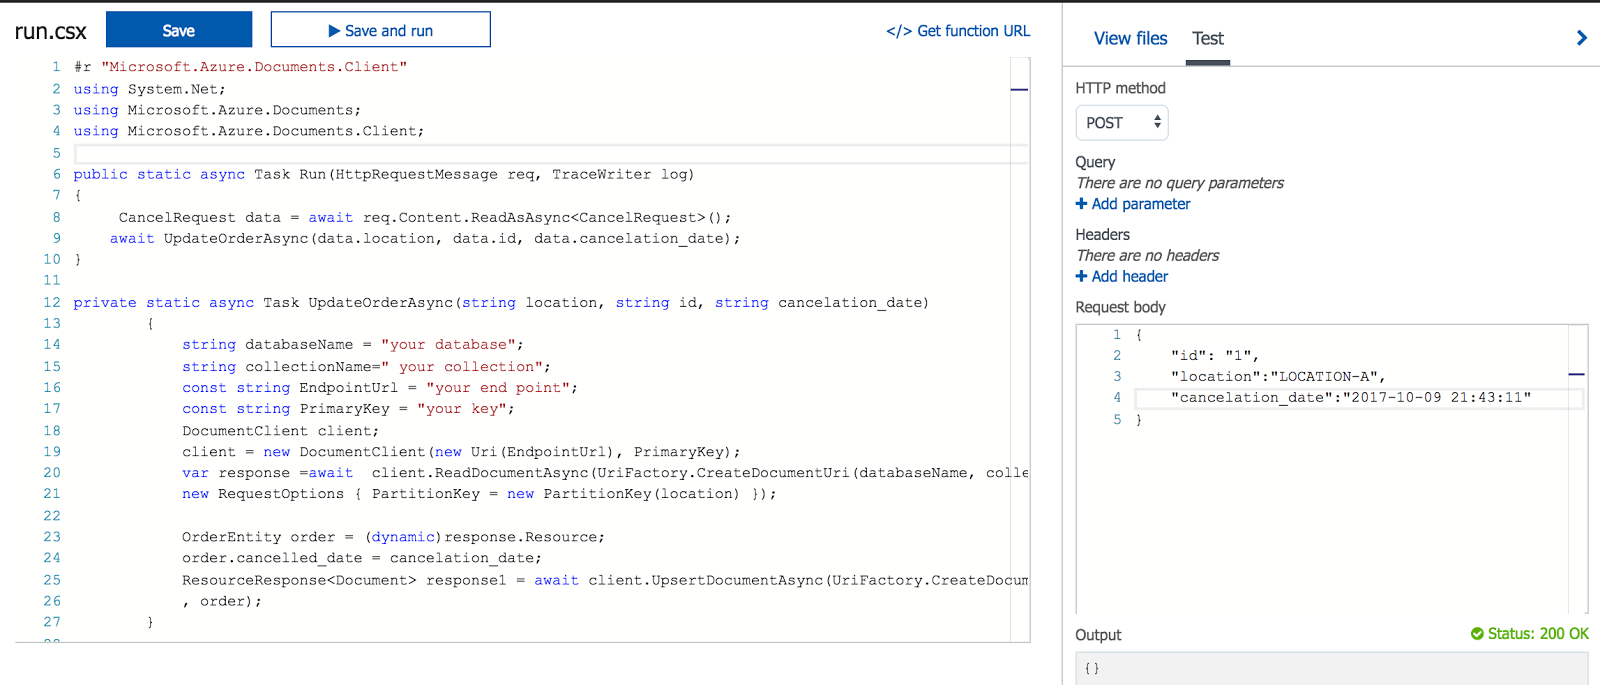Select the Test tab

point(1208,38)
